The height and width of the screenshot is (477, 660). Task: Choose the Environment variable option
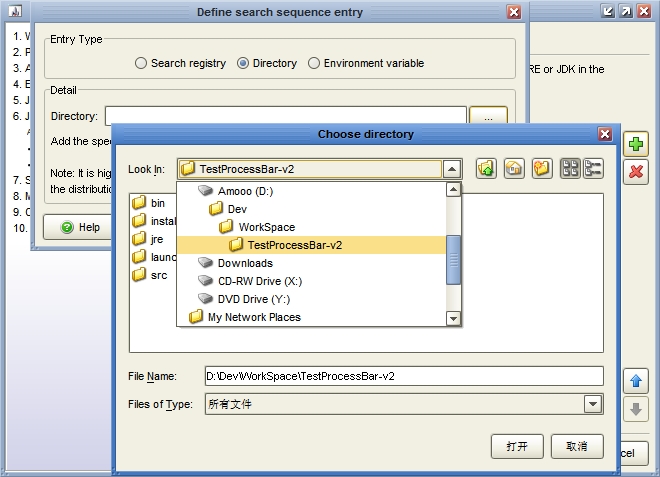coord(314,63)
